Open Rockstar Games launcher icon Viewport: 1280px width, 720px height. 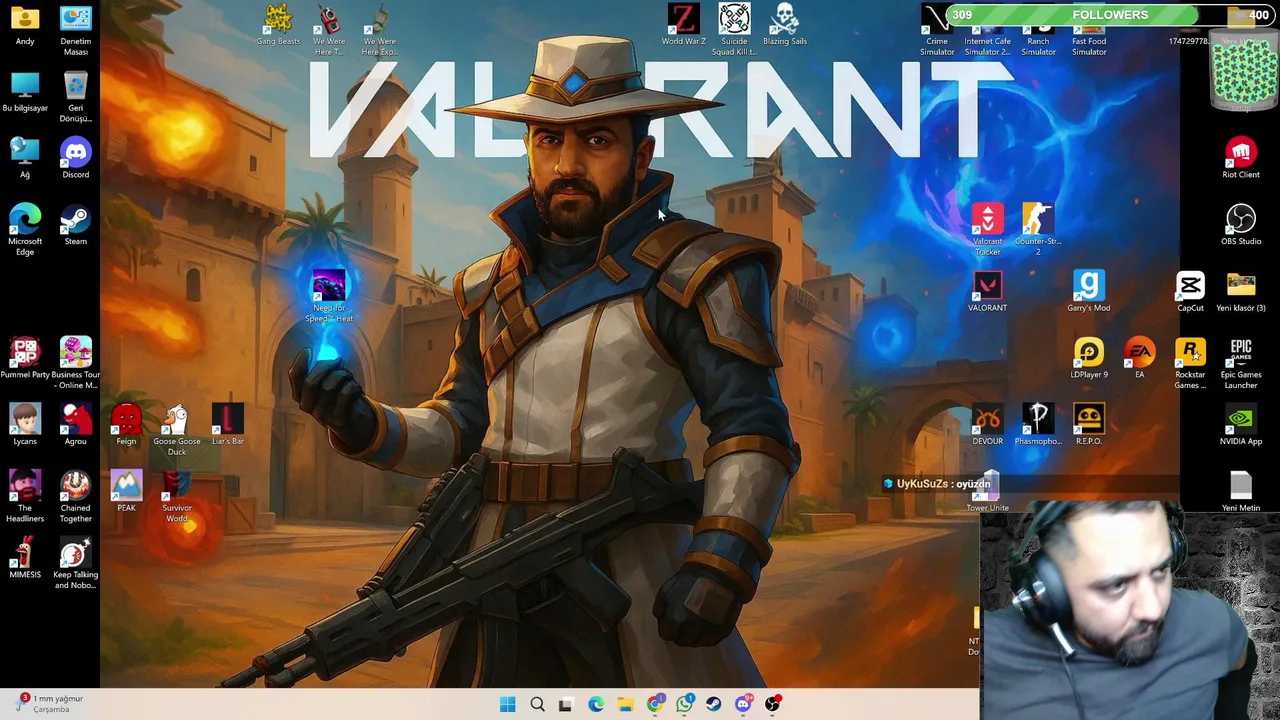1190,364
